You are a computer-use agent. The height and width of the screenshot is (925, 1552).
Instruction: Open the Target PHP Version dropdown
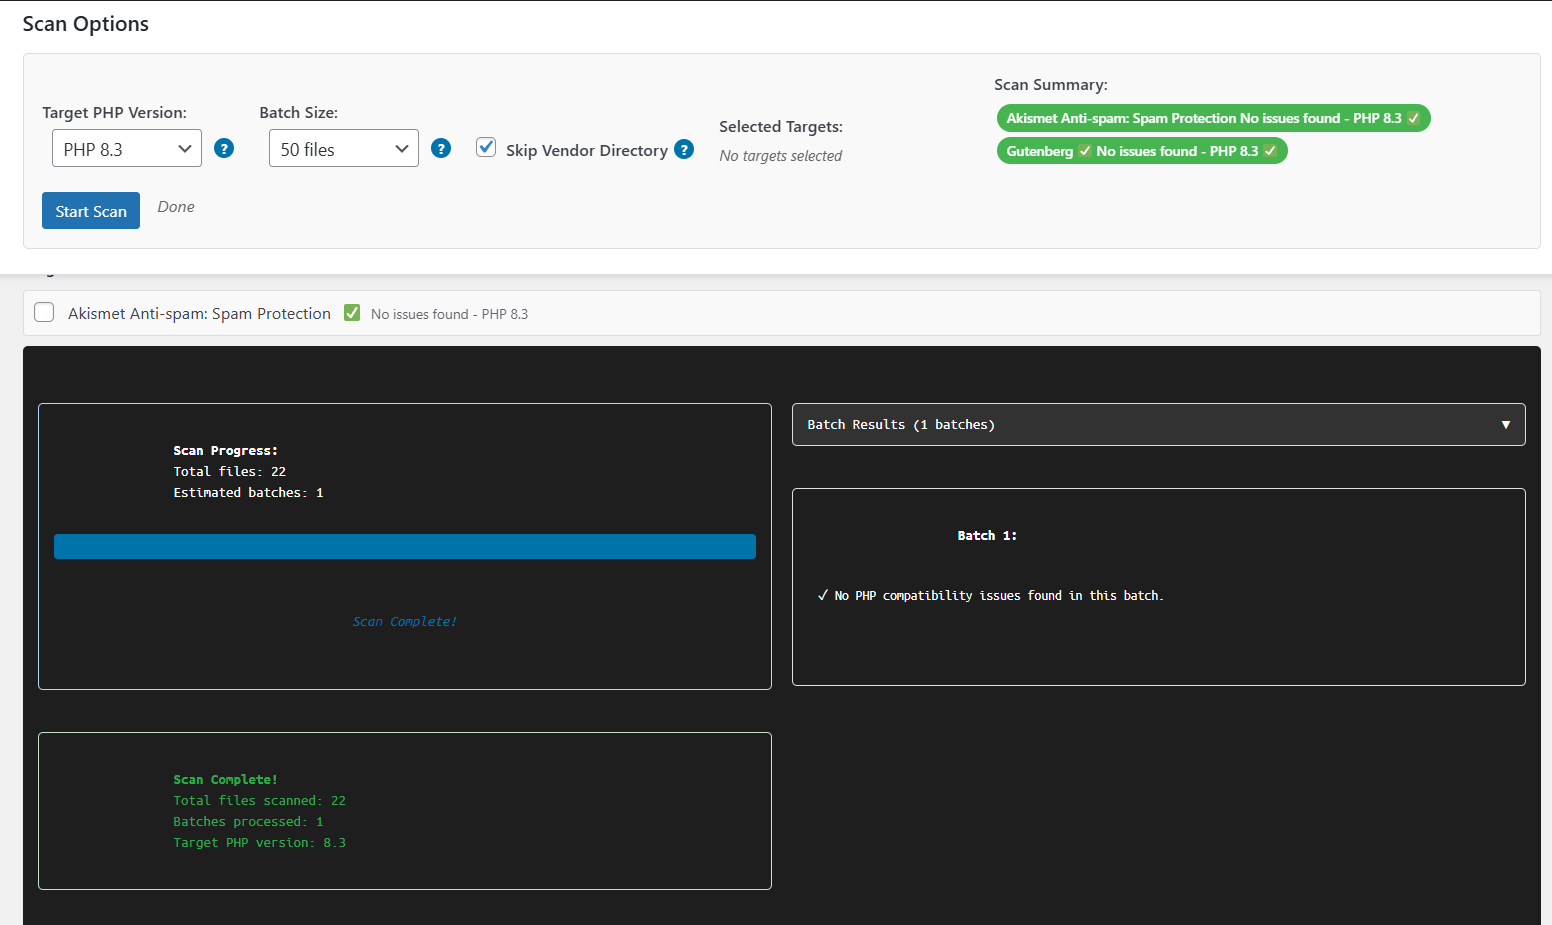coord(127,148)
